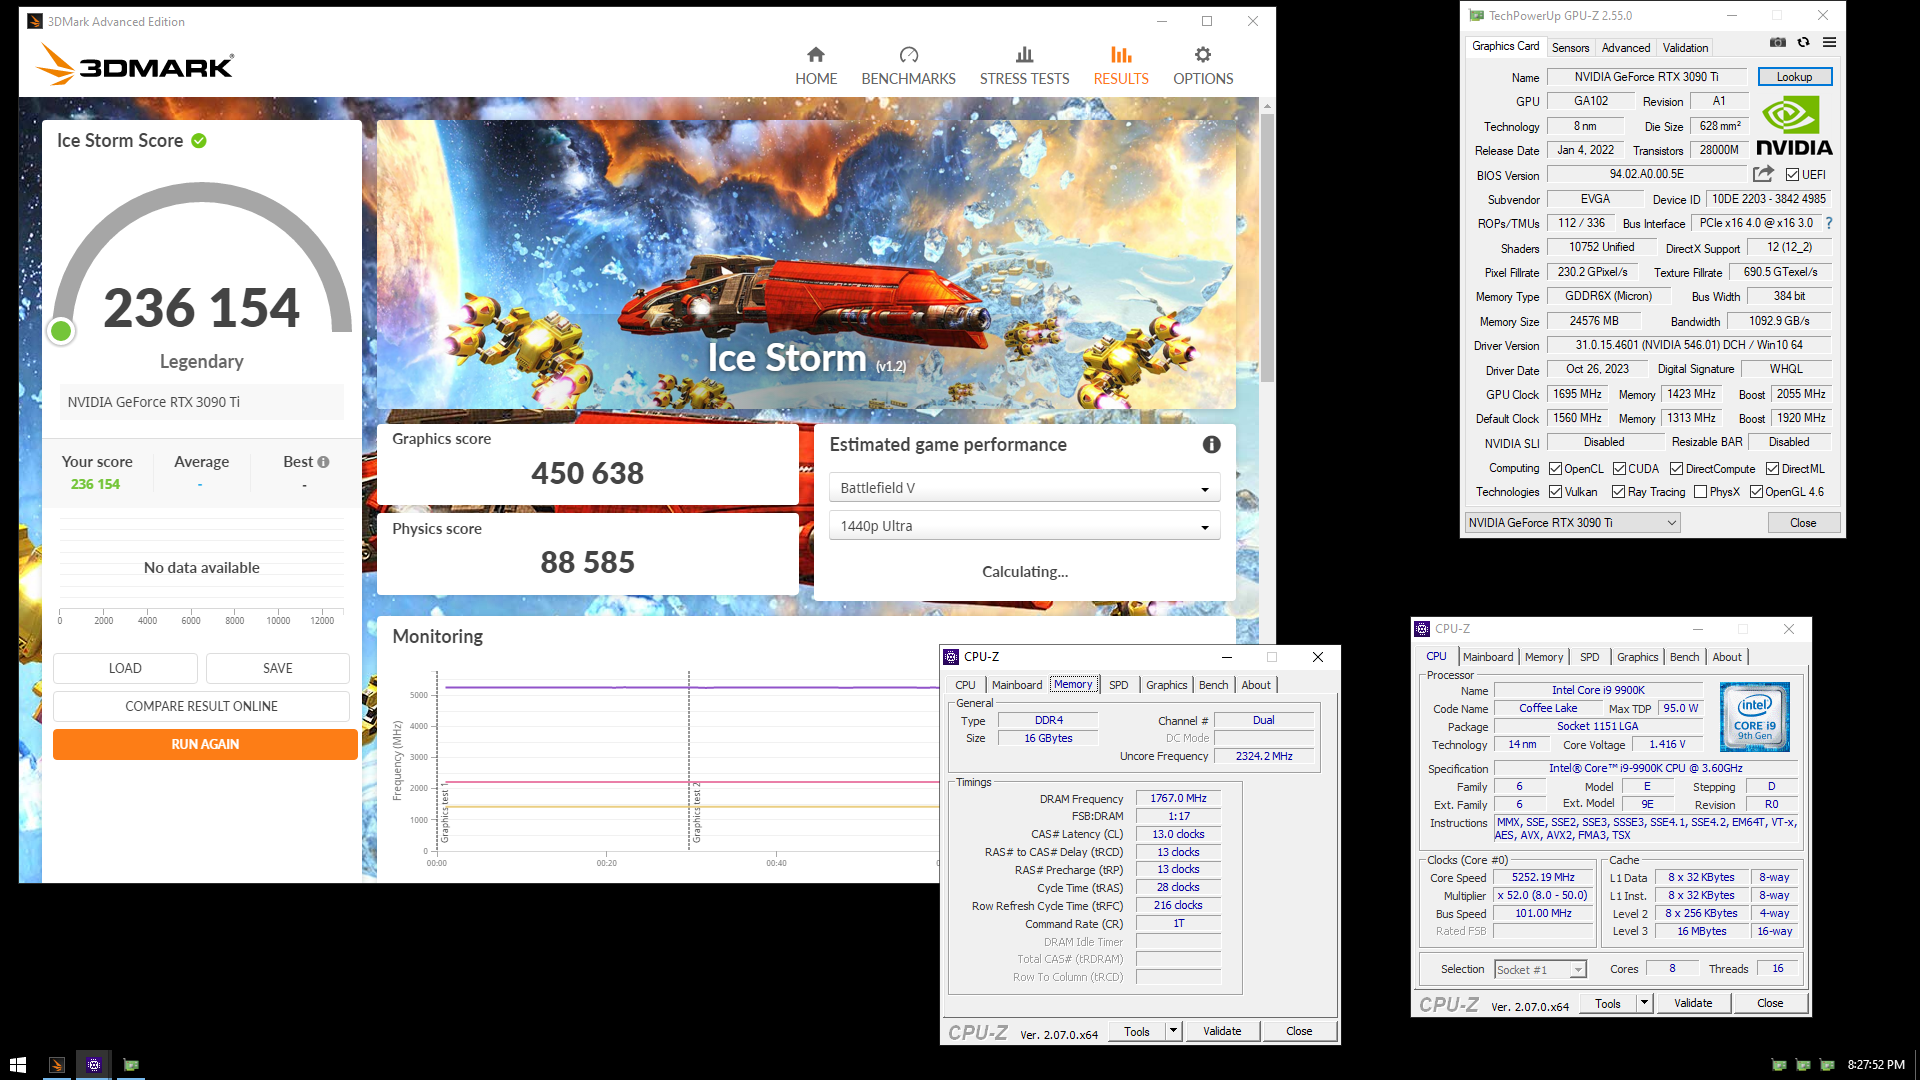This screenshot has width=1920, height=1080.
Task: Click the Close button at bottom of GPU-Z
Action: tap(1803, 523)
